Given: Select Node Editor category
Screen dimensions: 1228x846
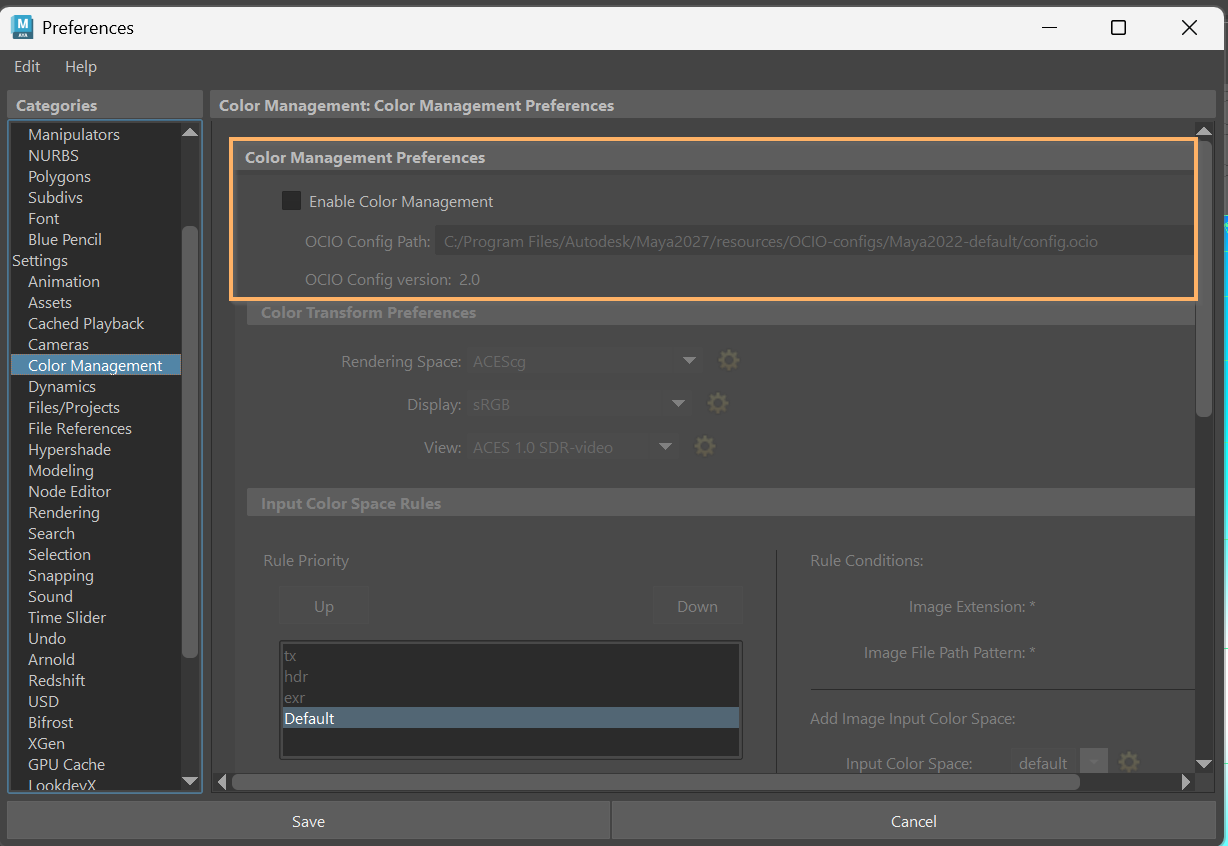Looking at the screenshot, I should 69,491.
